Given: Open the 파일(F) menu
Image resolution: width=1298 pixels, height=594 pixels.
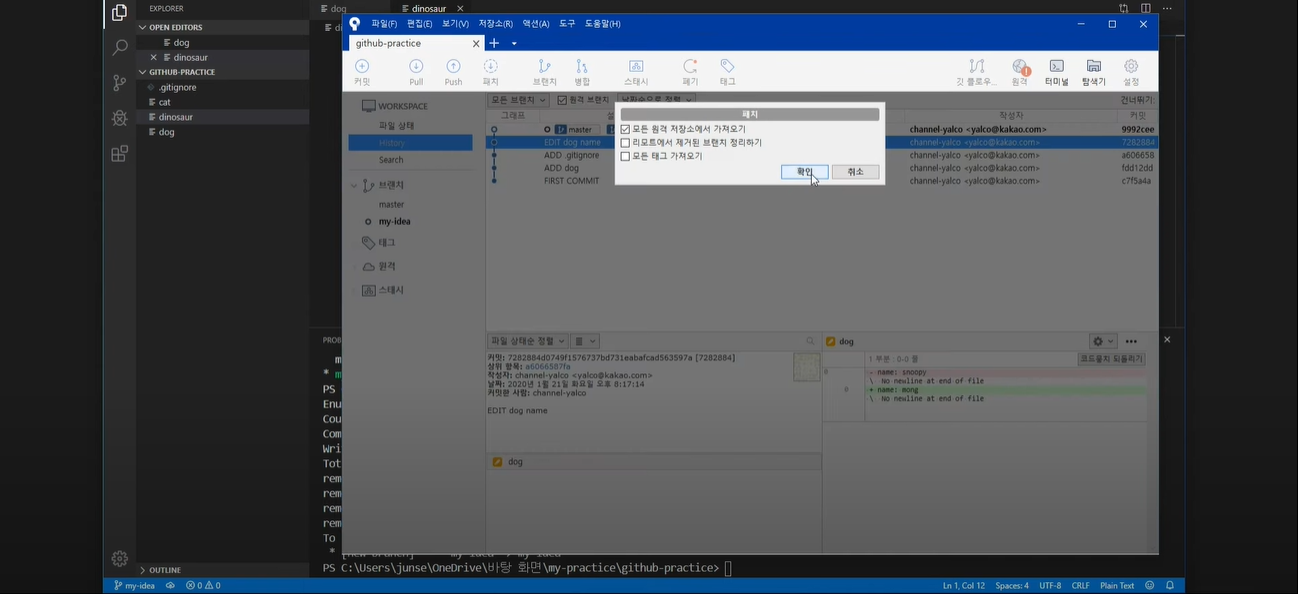Looking at the screenshot, I should [x=384, y=24].
